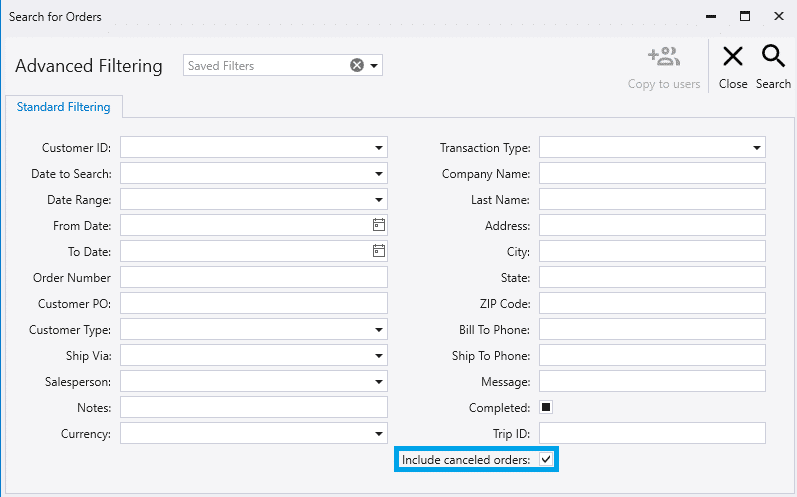
Task: Open the Salesperson dropdown list
Action: point(379,382)
